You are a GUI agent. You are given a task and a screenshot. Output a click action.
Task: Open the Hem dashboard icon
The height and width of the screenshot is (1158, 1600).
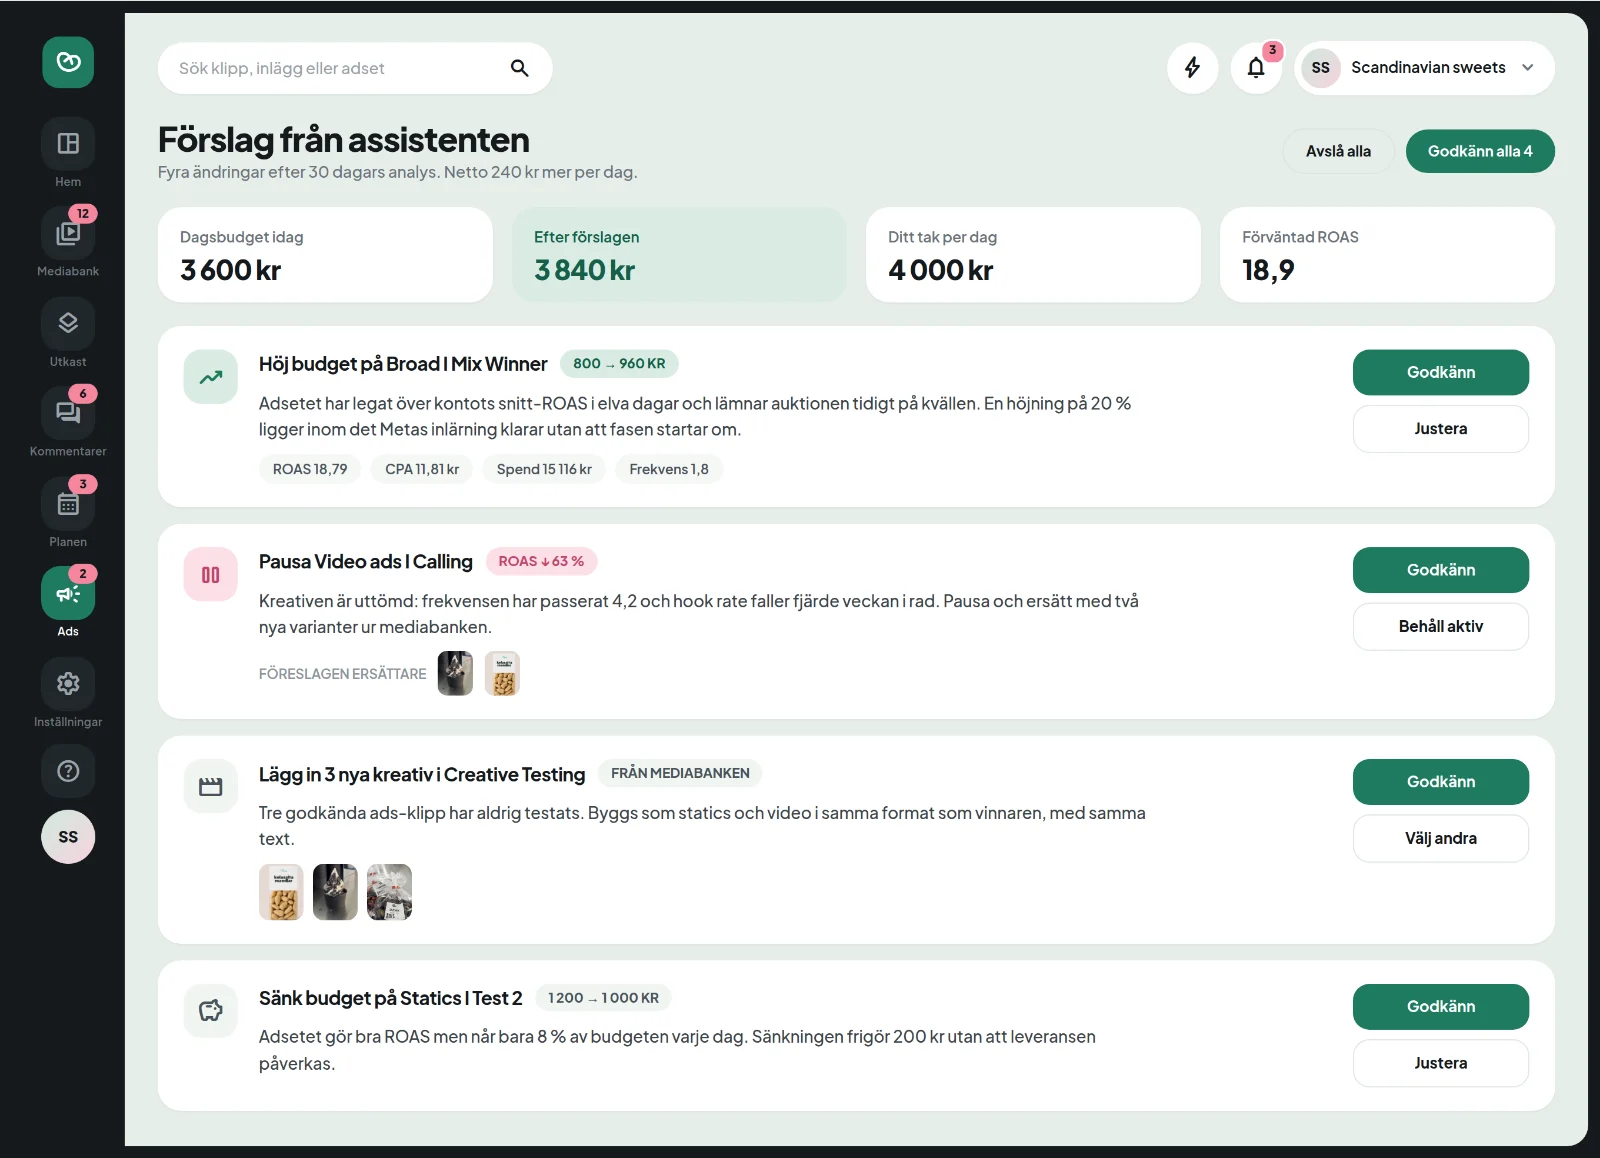click(68, 144)
